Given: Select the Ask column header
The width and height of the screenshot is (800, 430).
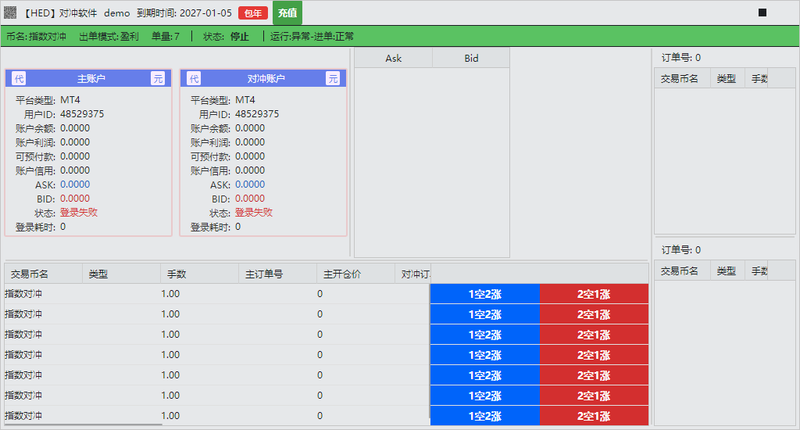Looking at the screenshot, I should (x=393, y=58).
